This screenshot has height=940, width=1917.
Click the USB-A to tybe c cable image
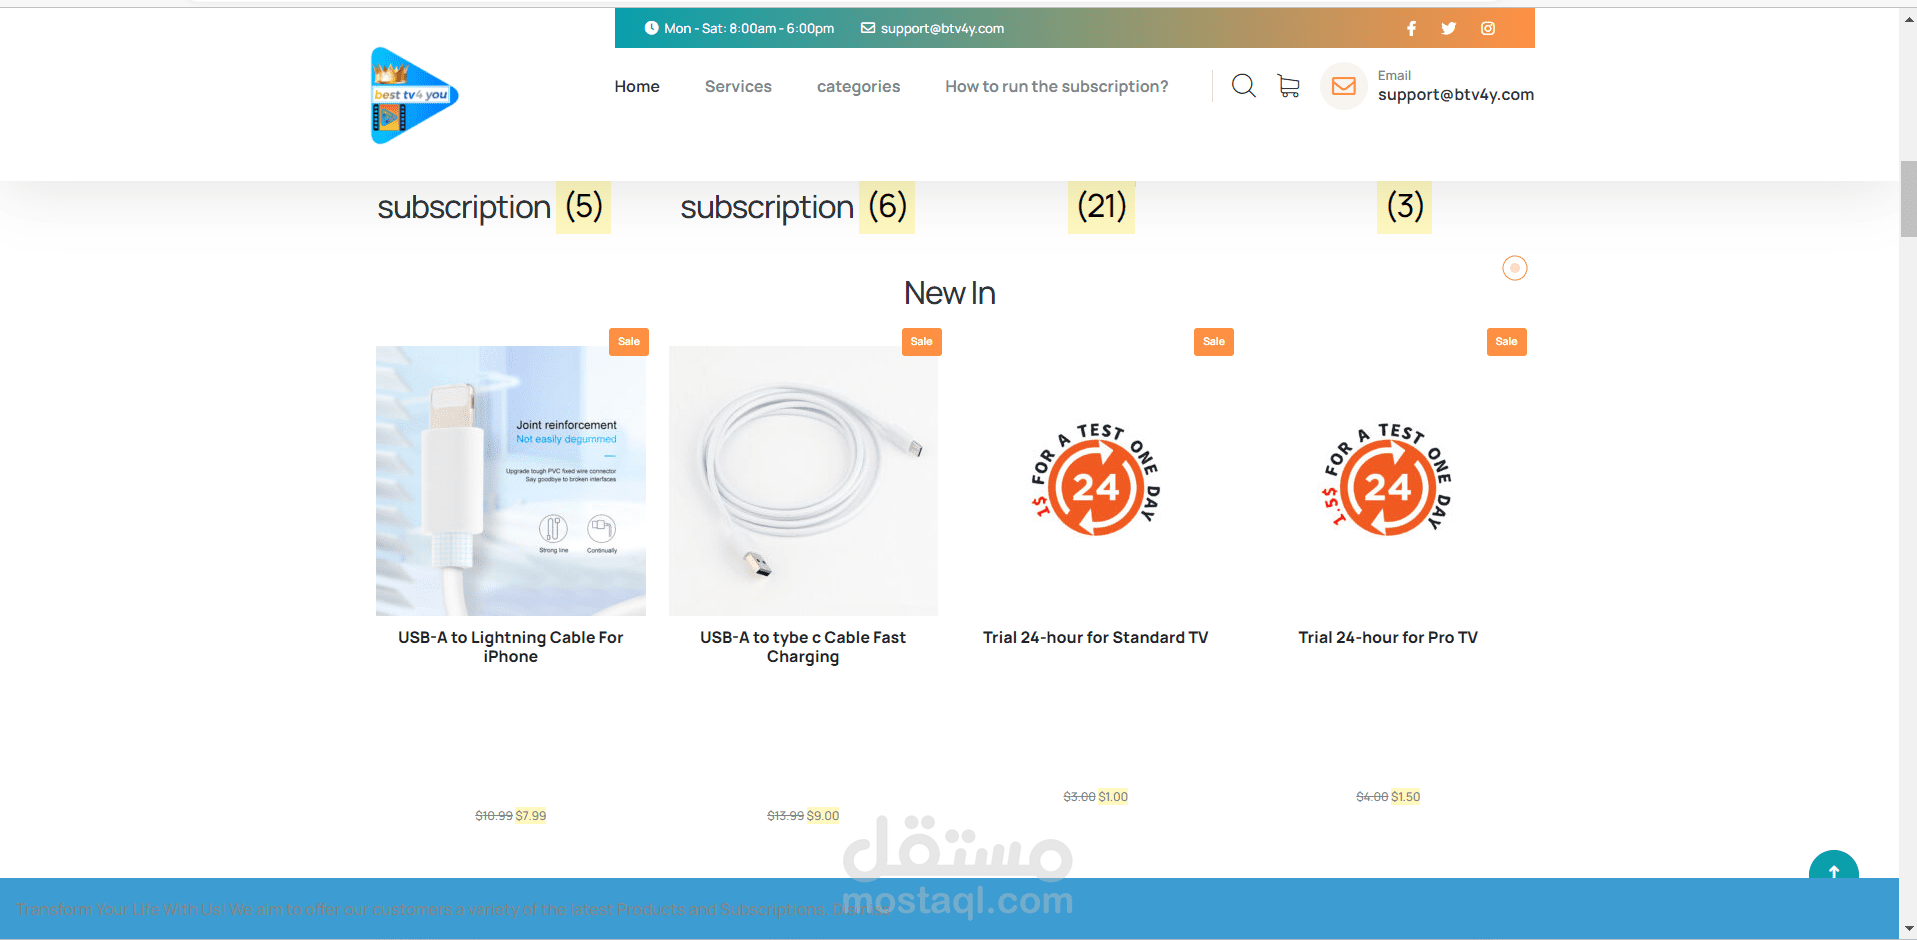(803, 480)
